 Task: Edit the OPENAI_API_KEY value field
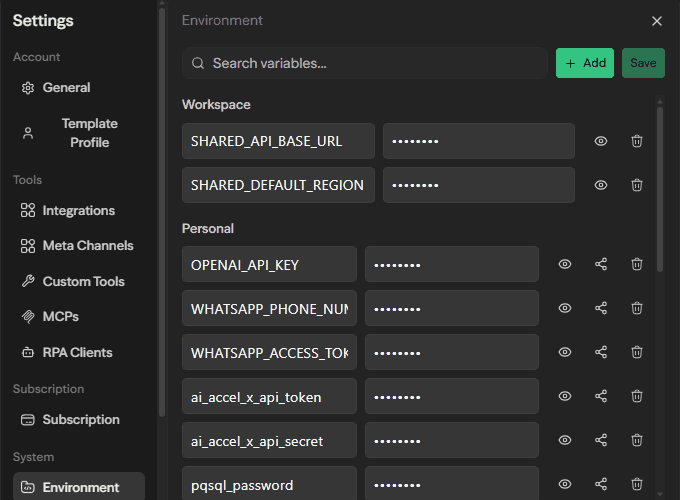tap(452, 264)
